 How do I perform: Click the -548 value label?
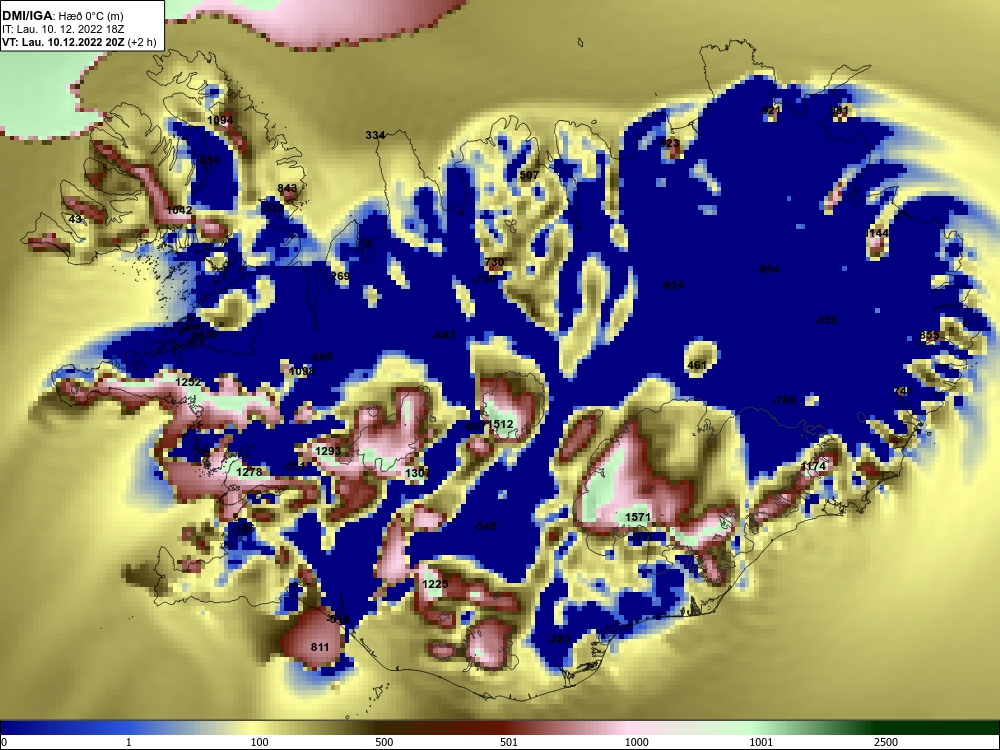click(485, 526)
